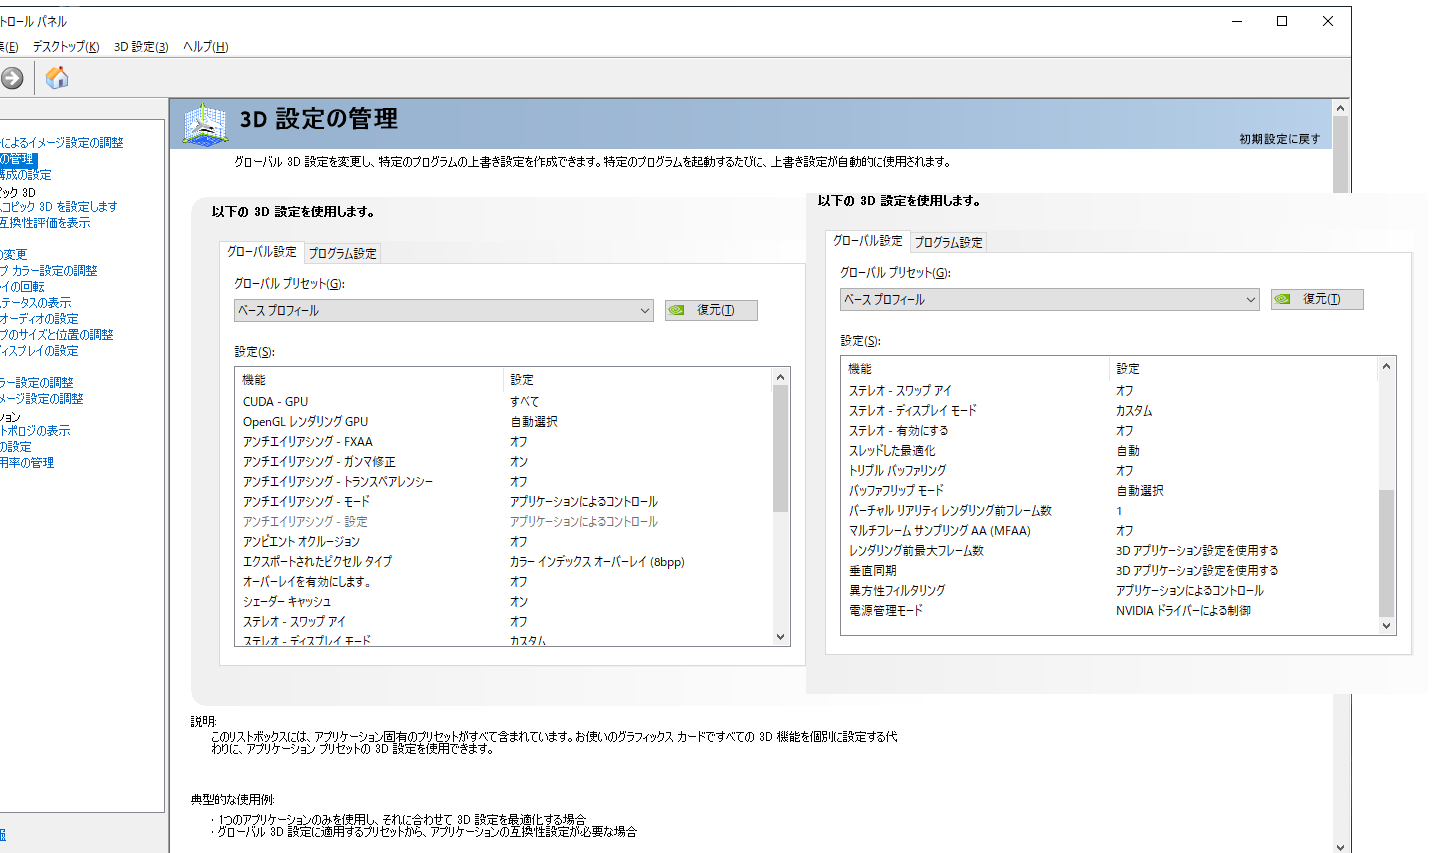Click the 復元(I) button in the right panel
This screenshot has height=853, width=1441.
(x=1317, y=300)
